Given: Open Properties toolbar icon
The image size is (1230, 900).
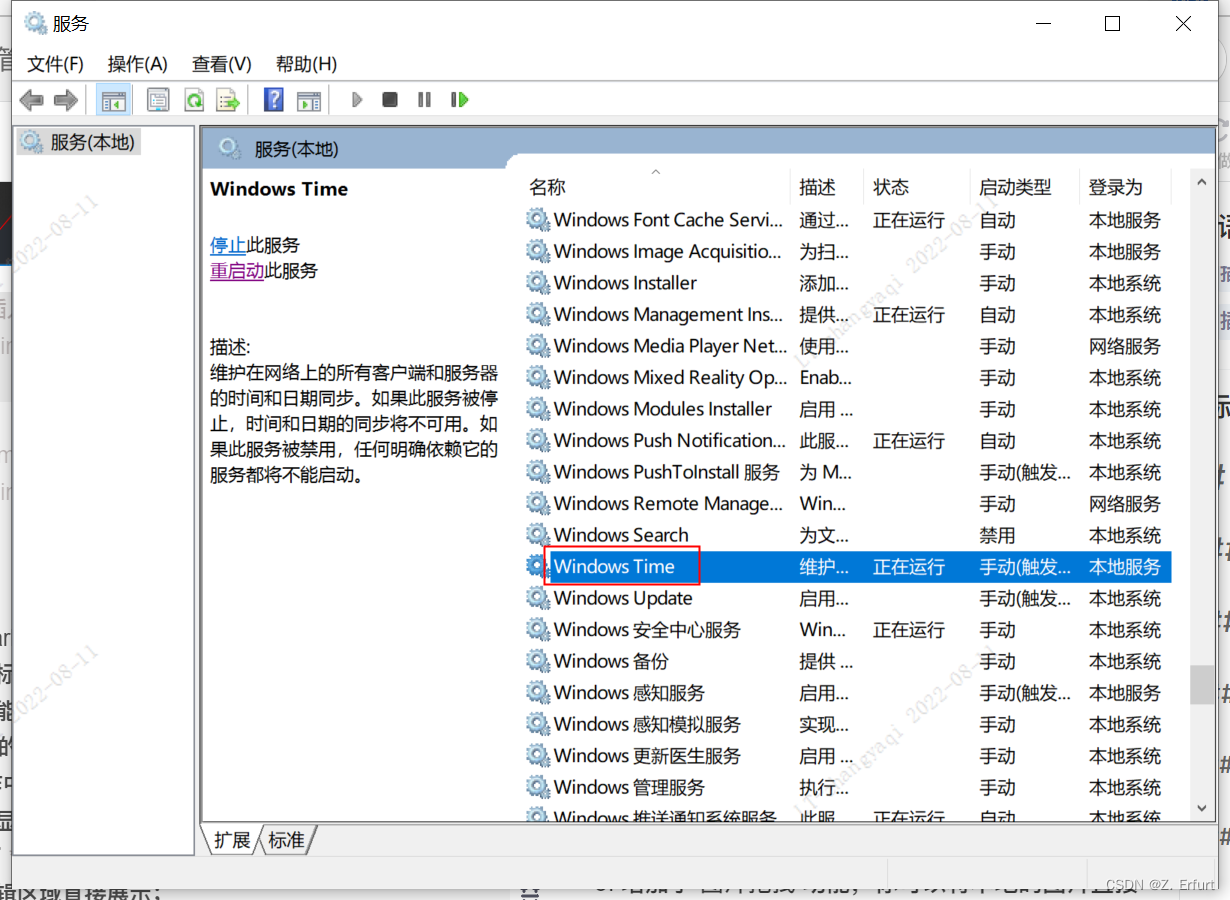Looking at the screenshot, I should [158, 100].
